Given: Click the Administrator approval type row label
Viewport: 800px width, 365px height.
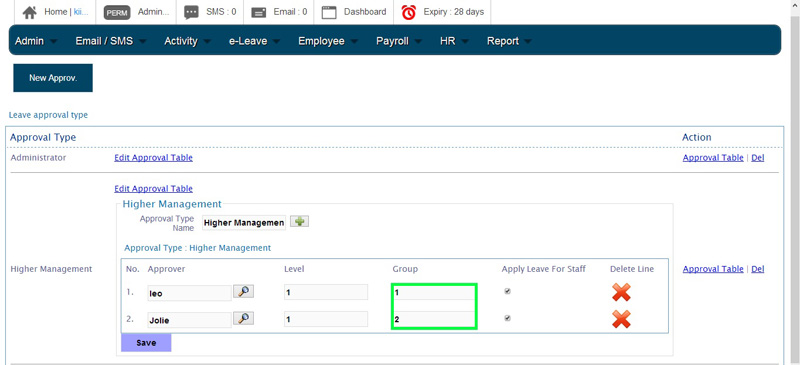Looking at the screenshot, I should [x=38, y=158].
